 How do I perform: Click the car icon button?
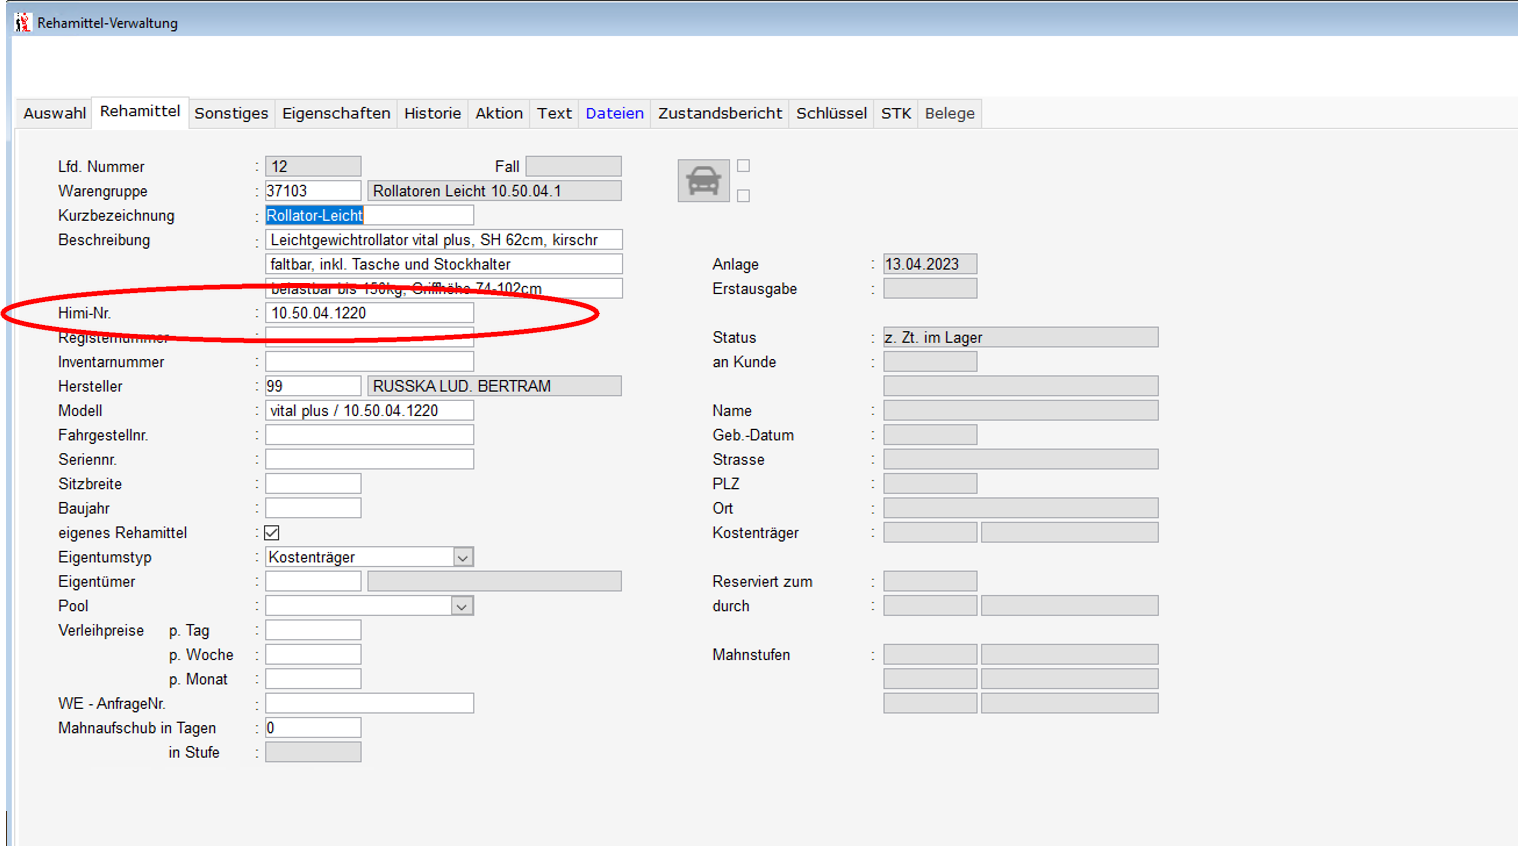(x=703, y=181)
